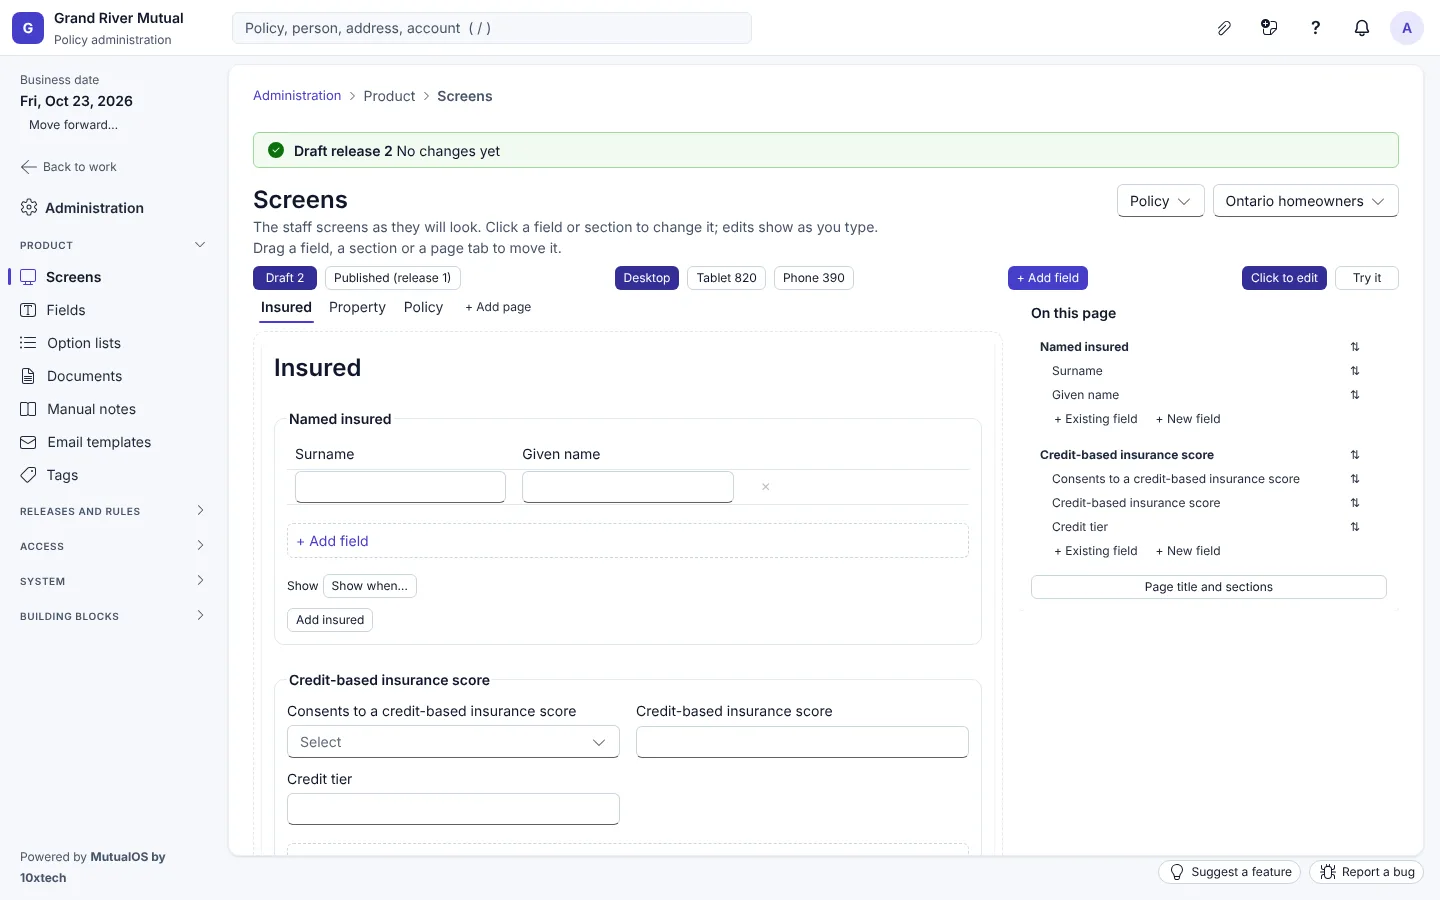Expand the Building Blocks section
This screenshot has height=900, width=1440.
(200, 616)
